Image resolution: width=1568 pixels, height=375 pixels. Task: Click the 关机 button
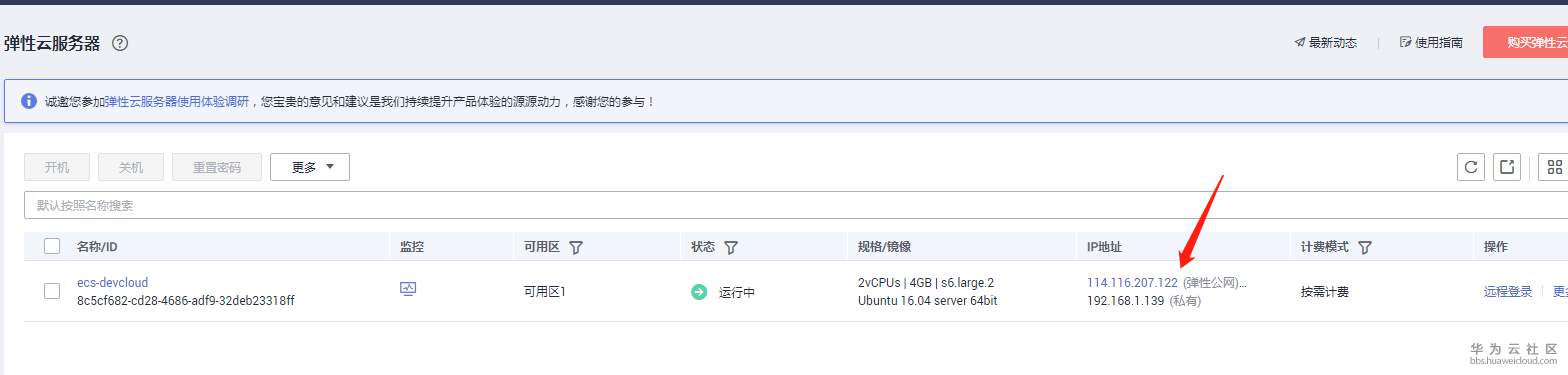pos(131,167)
